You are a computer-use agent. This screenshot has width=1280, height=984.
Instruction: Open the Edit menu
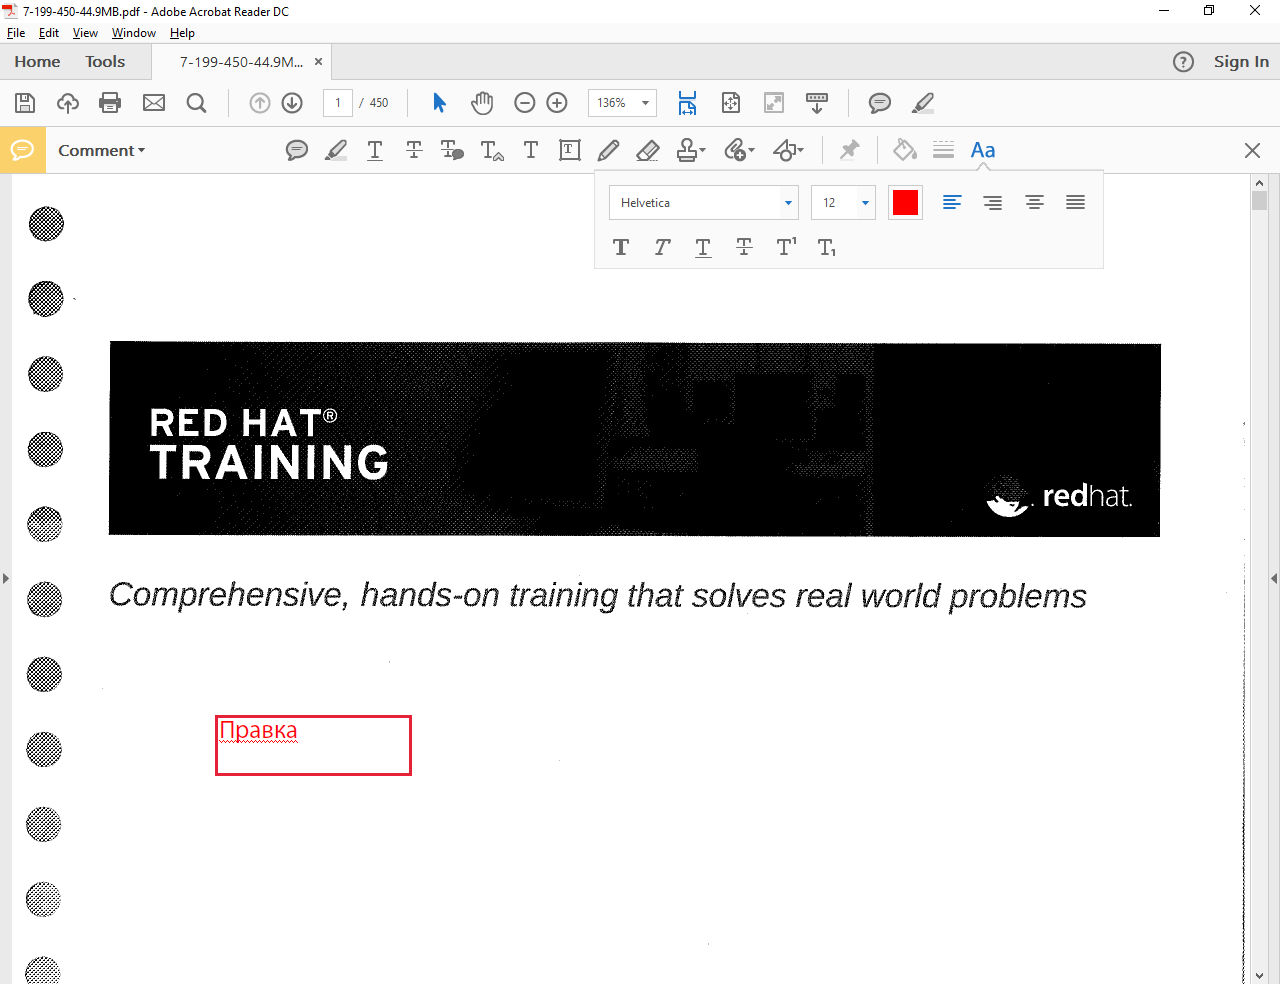48,33
